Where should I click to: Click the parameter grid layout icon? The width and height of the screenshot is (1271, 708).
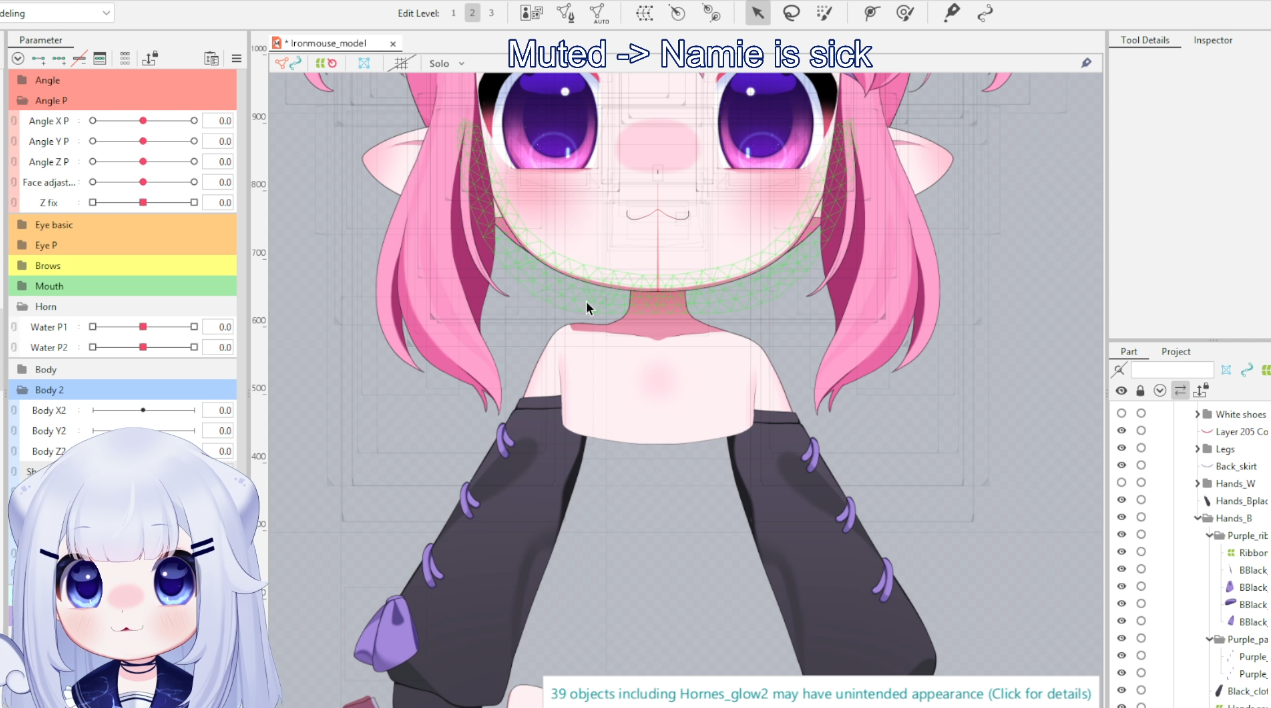point(125,59)
